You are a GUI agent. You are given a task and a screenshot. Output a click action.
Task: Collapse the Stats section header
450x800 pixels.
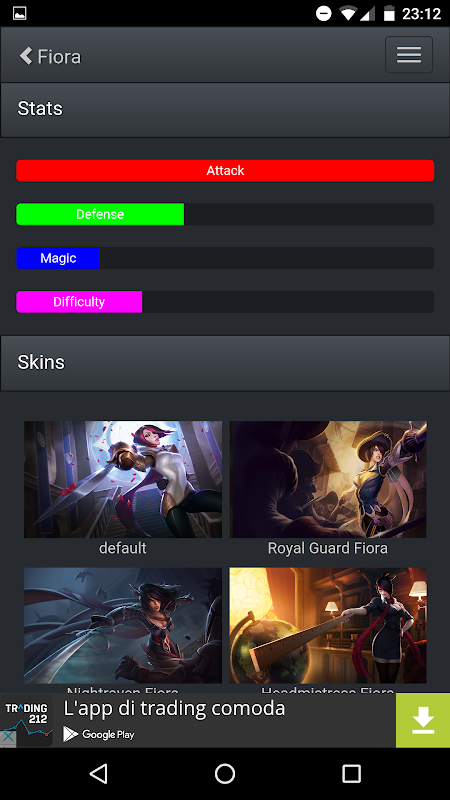point(225,109)
